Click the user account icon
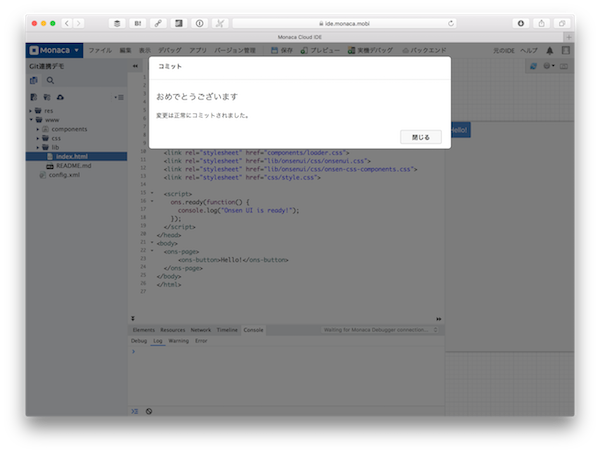Screen dimensions: 600x453 pyautogui.click(x=566, y=50)
